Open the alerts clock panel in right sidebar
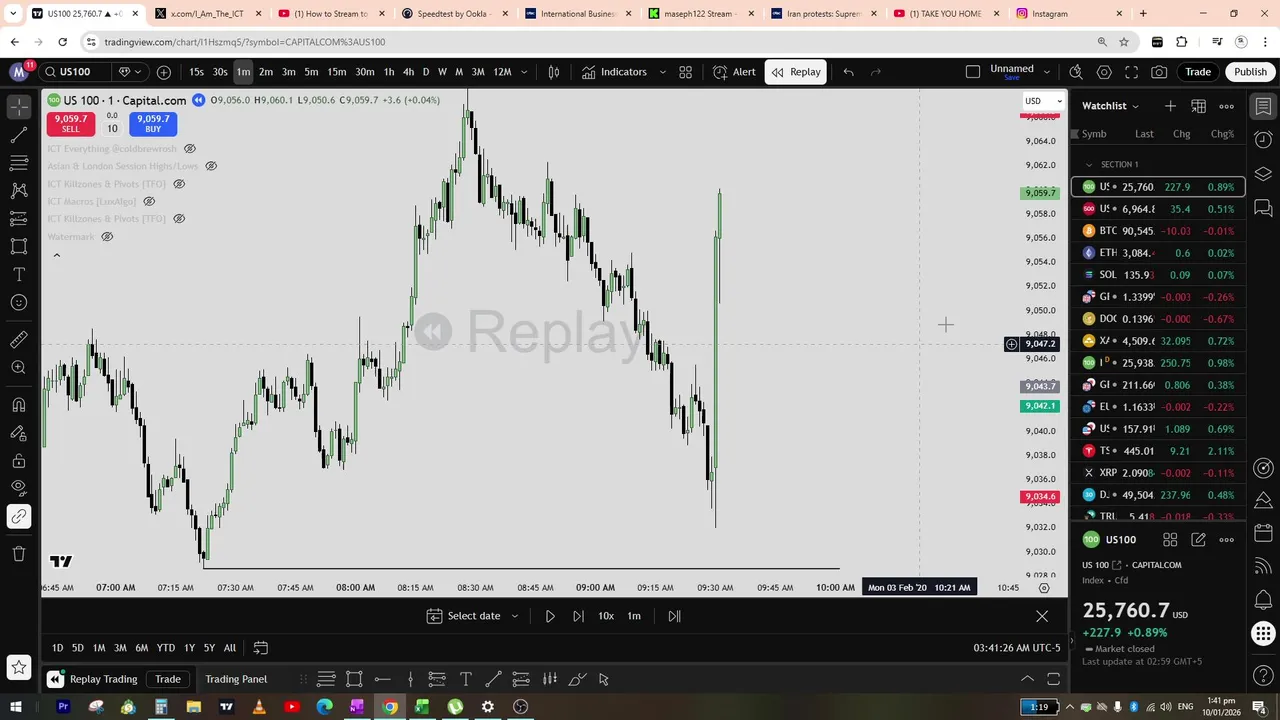 [x=1264, y=140]
